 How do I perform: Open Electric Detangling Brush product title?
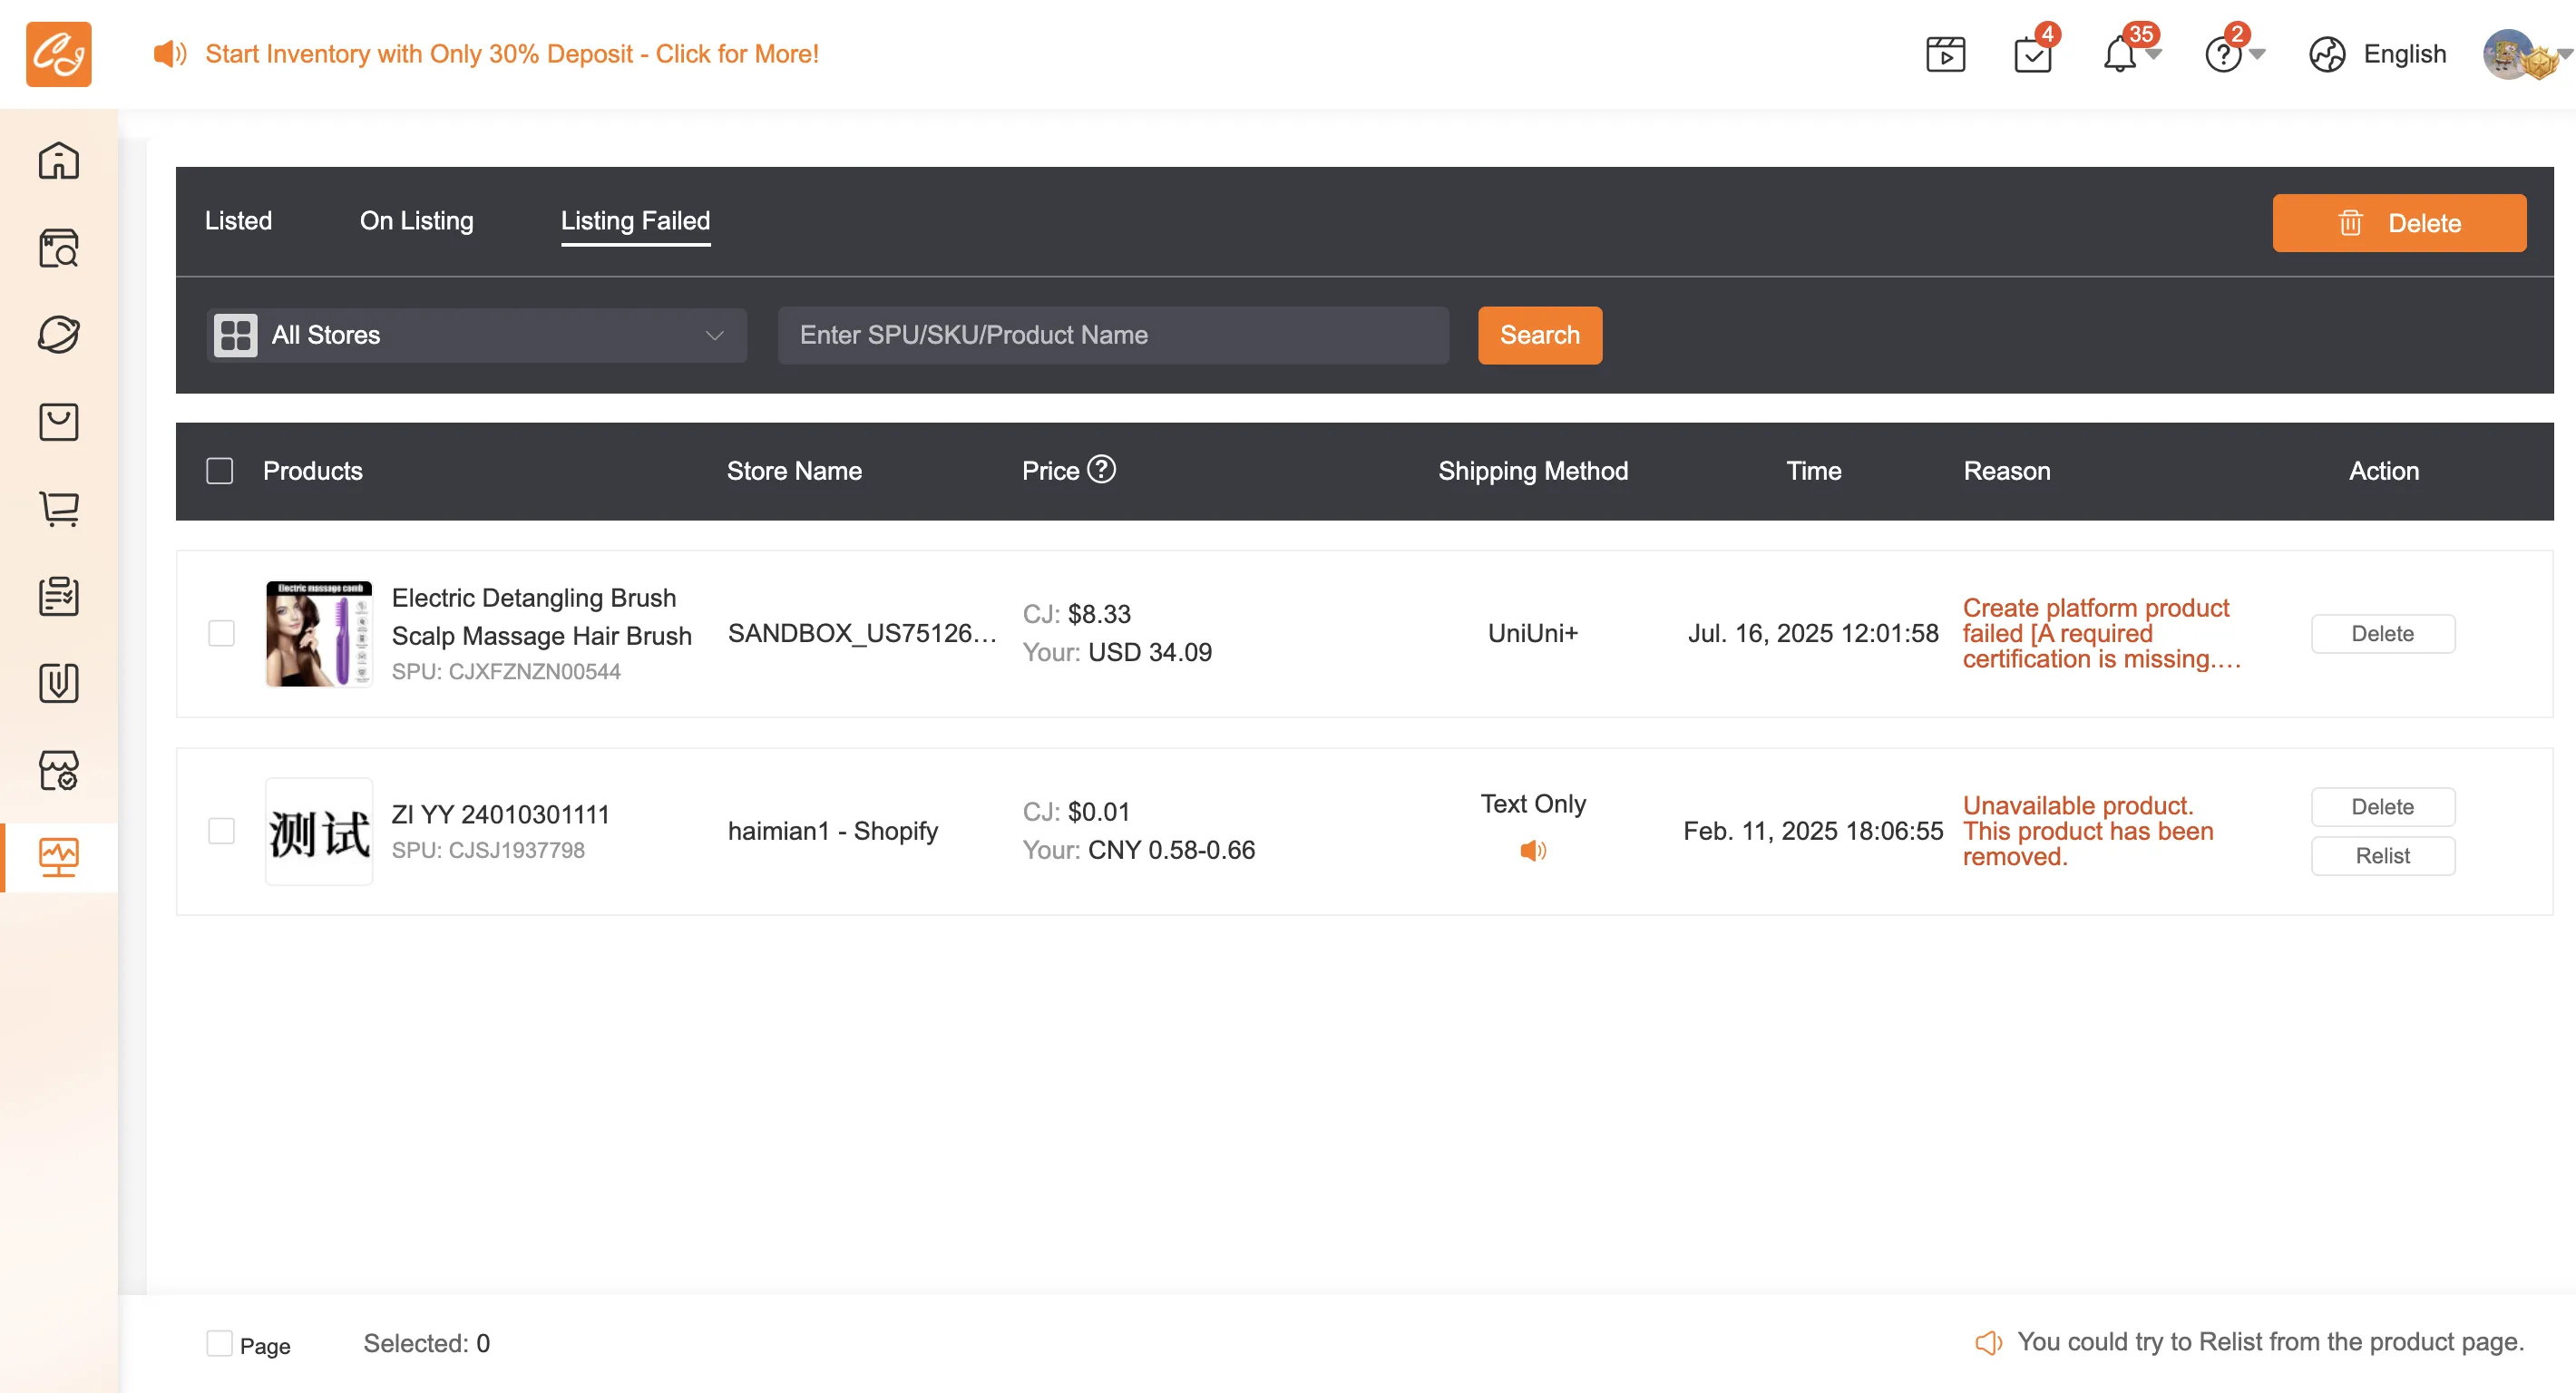click(x=541, y=616)
